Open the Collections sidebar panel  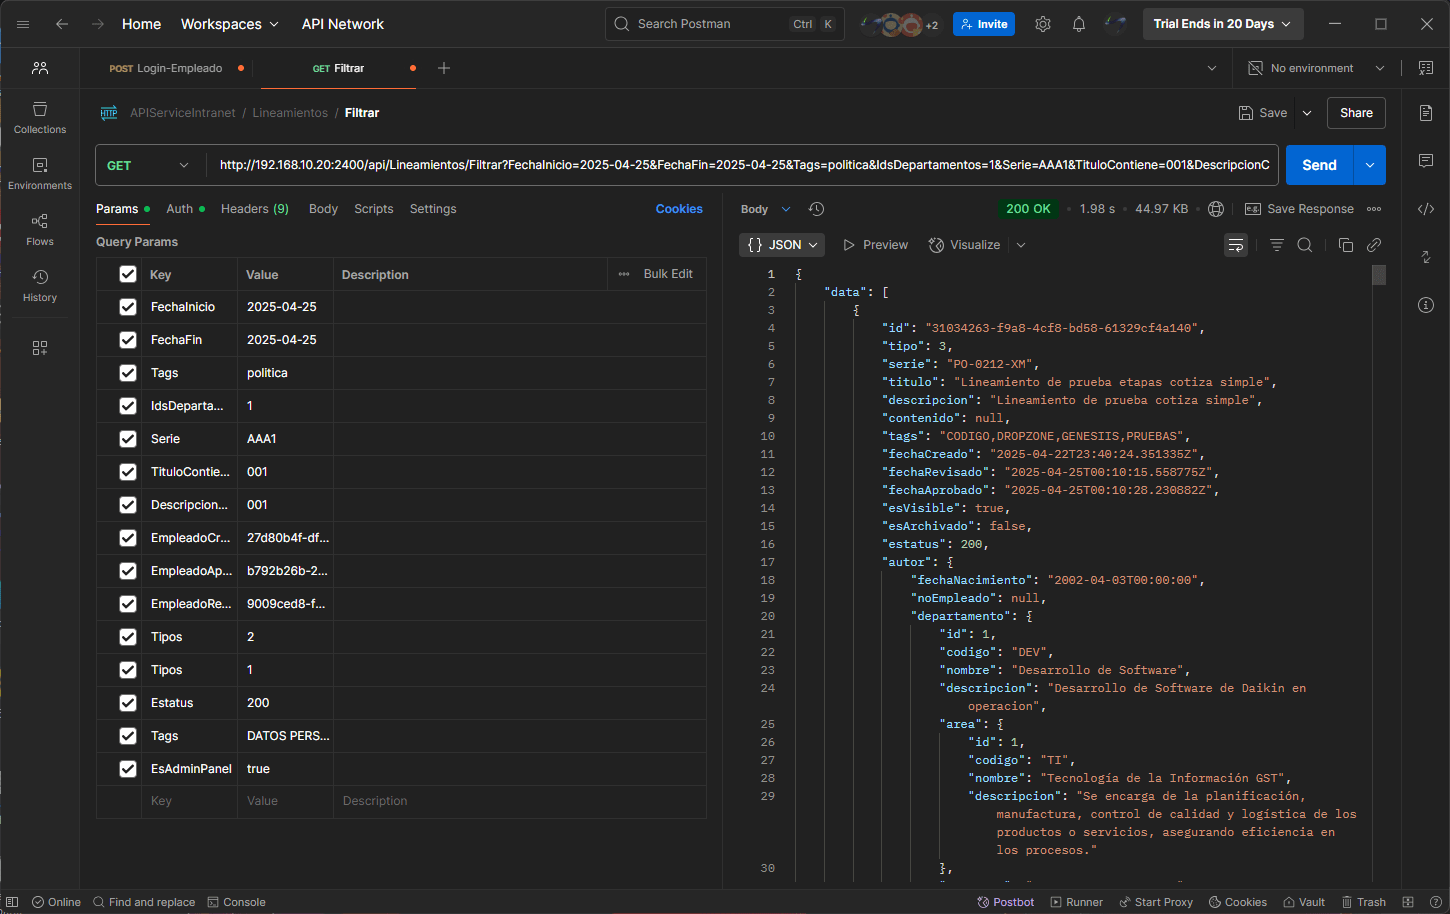(40, 117)
